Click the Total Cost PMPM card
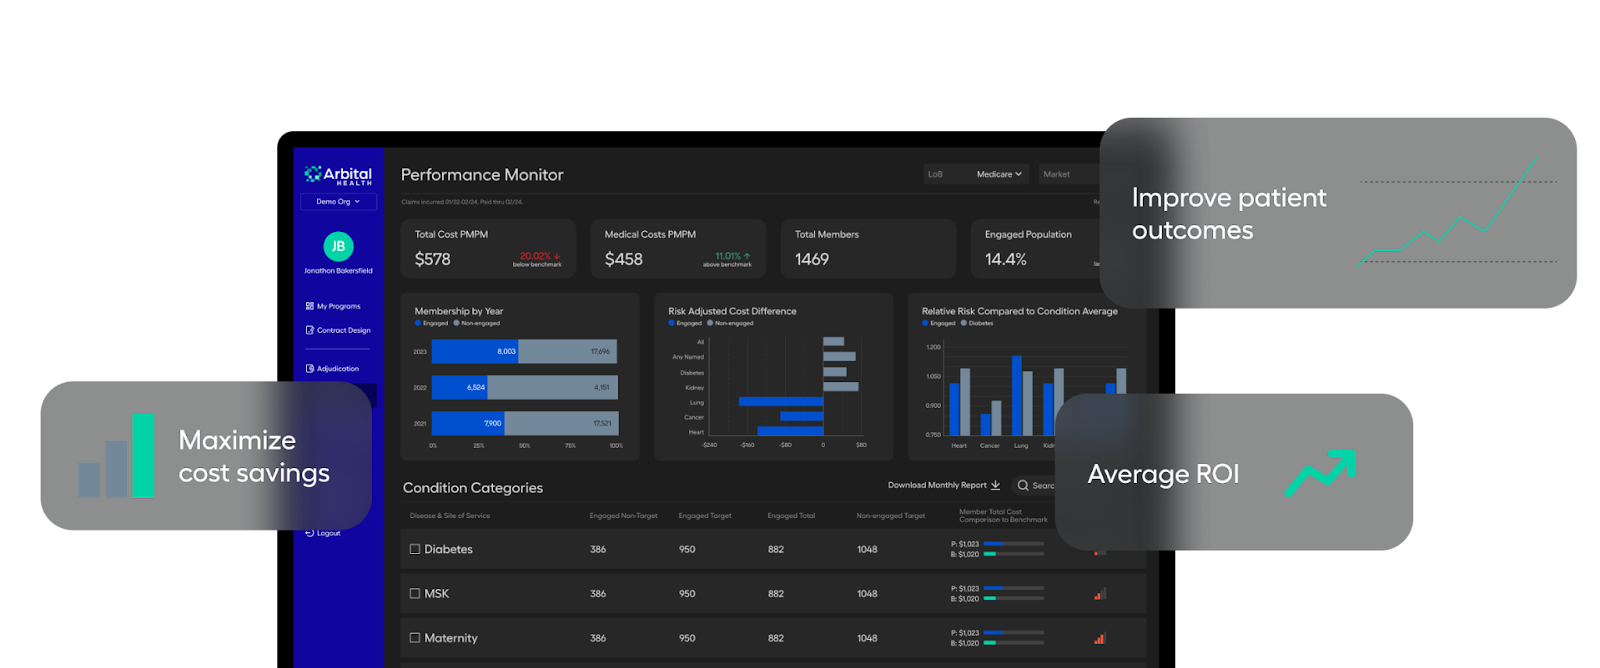 pyautogui.click(x=488, y=248)
